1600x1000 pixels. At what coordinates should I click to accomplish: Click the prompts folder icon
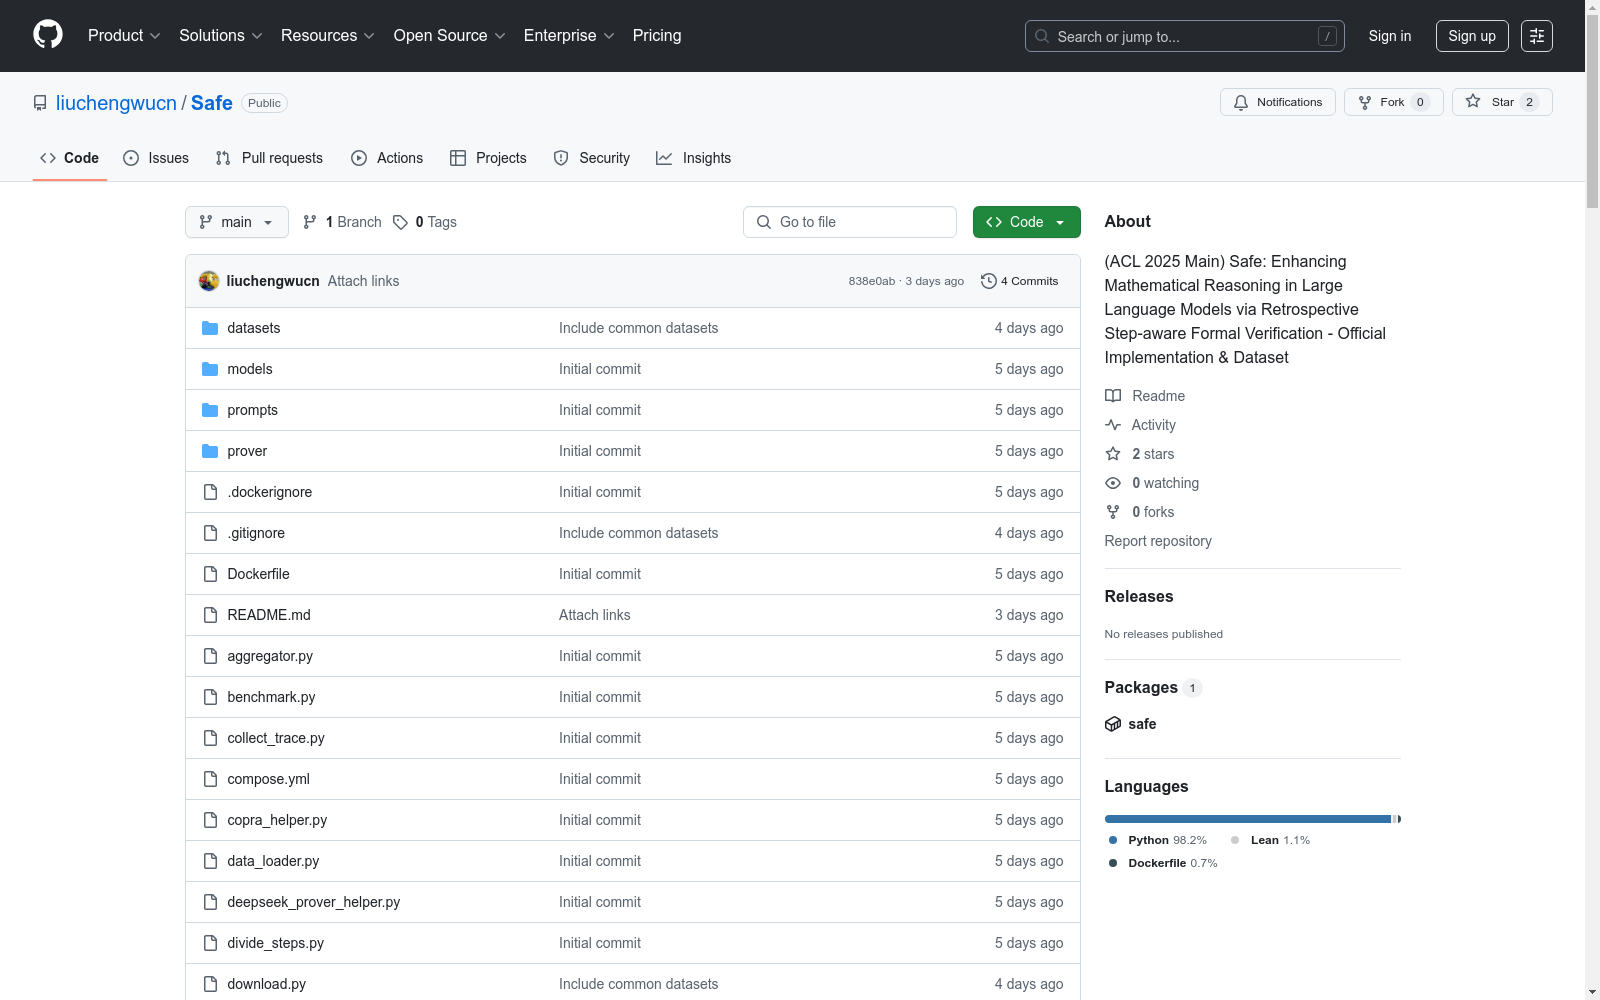coord(210,410)
